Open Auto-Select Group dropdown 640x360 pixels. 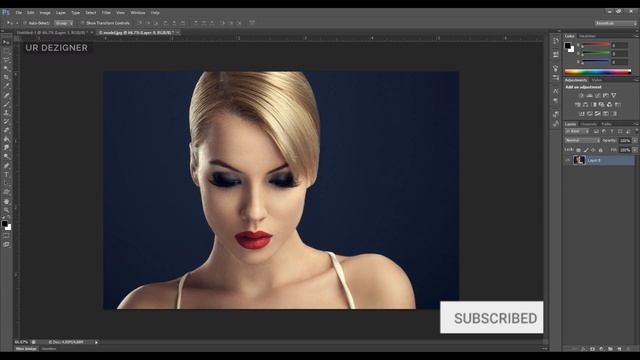(63, 23)
